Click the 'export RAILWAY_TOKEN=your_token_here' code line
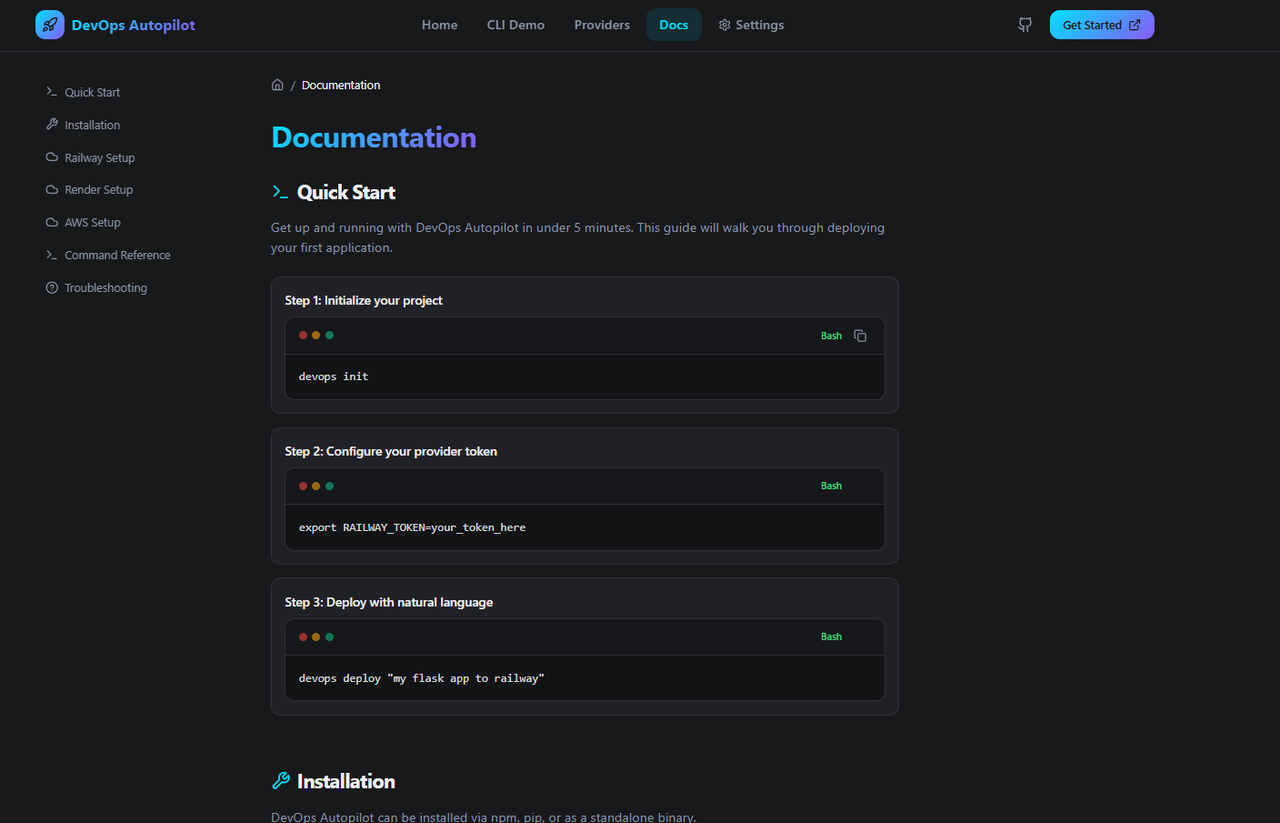The width and height of the screenshot is (1280, 823). (x=412, y=527)
